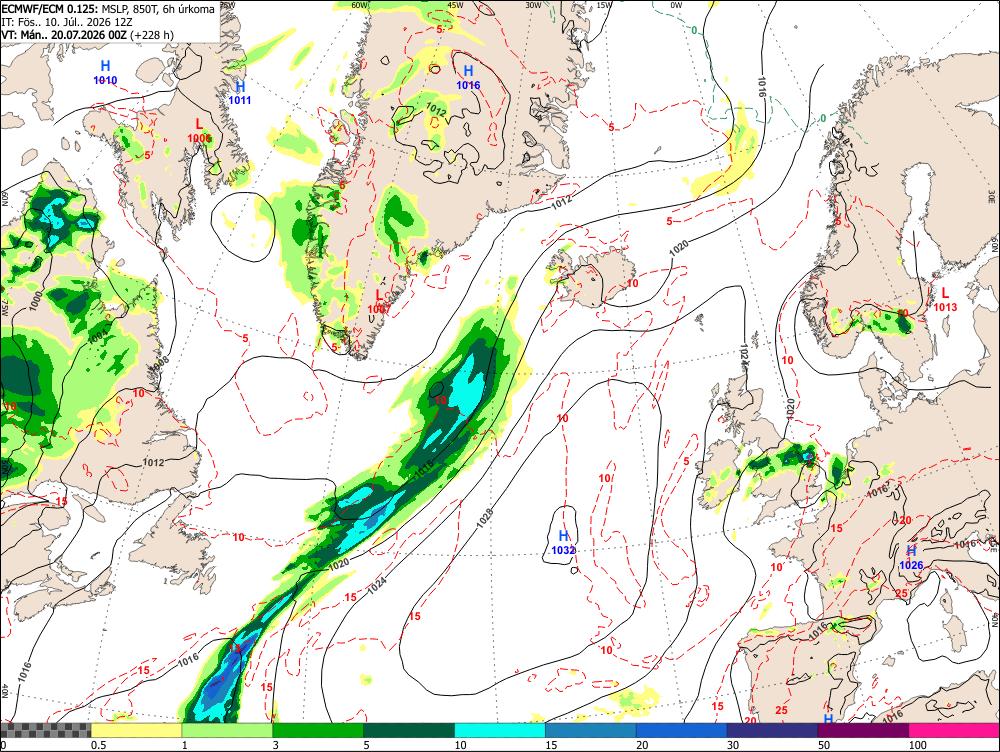Click the "50" legend scale number
1000x752 pixels.
[x=824, y=745]
